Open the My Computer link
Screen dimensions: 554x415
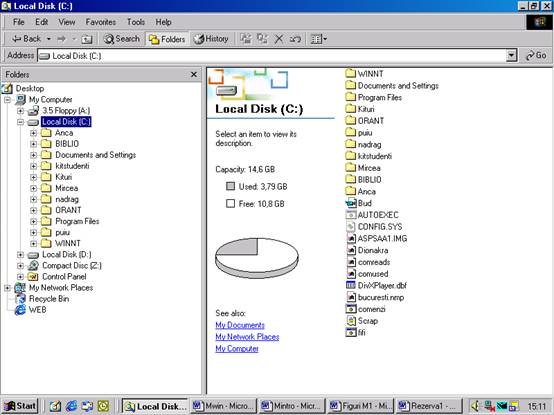click(237, 349)
